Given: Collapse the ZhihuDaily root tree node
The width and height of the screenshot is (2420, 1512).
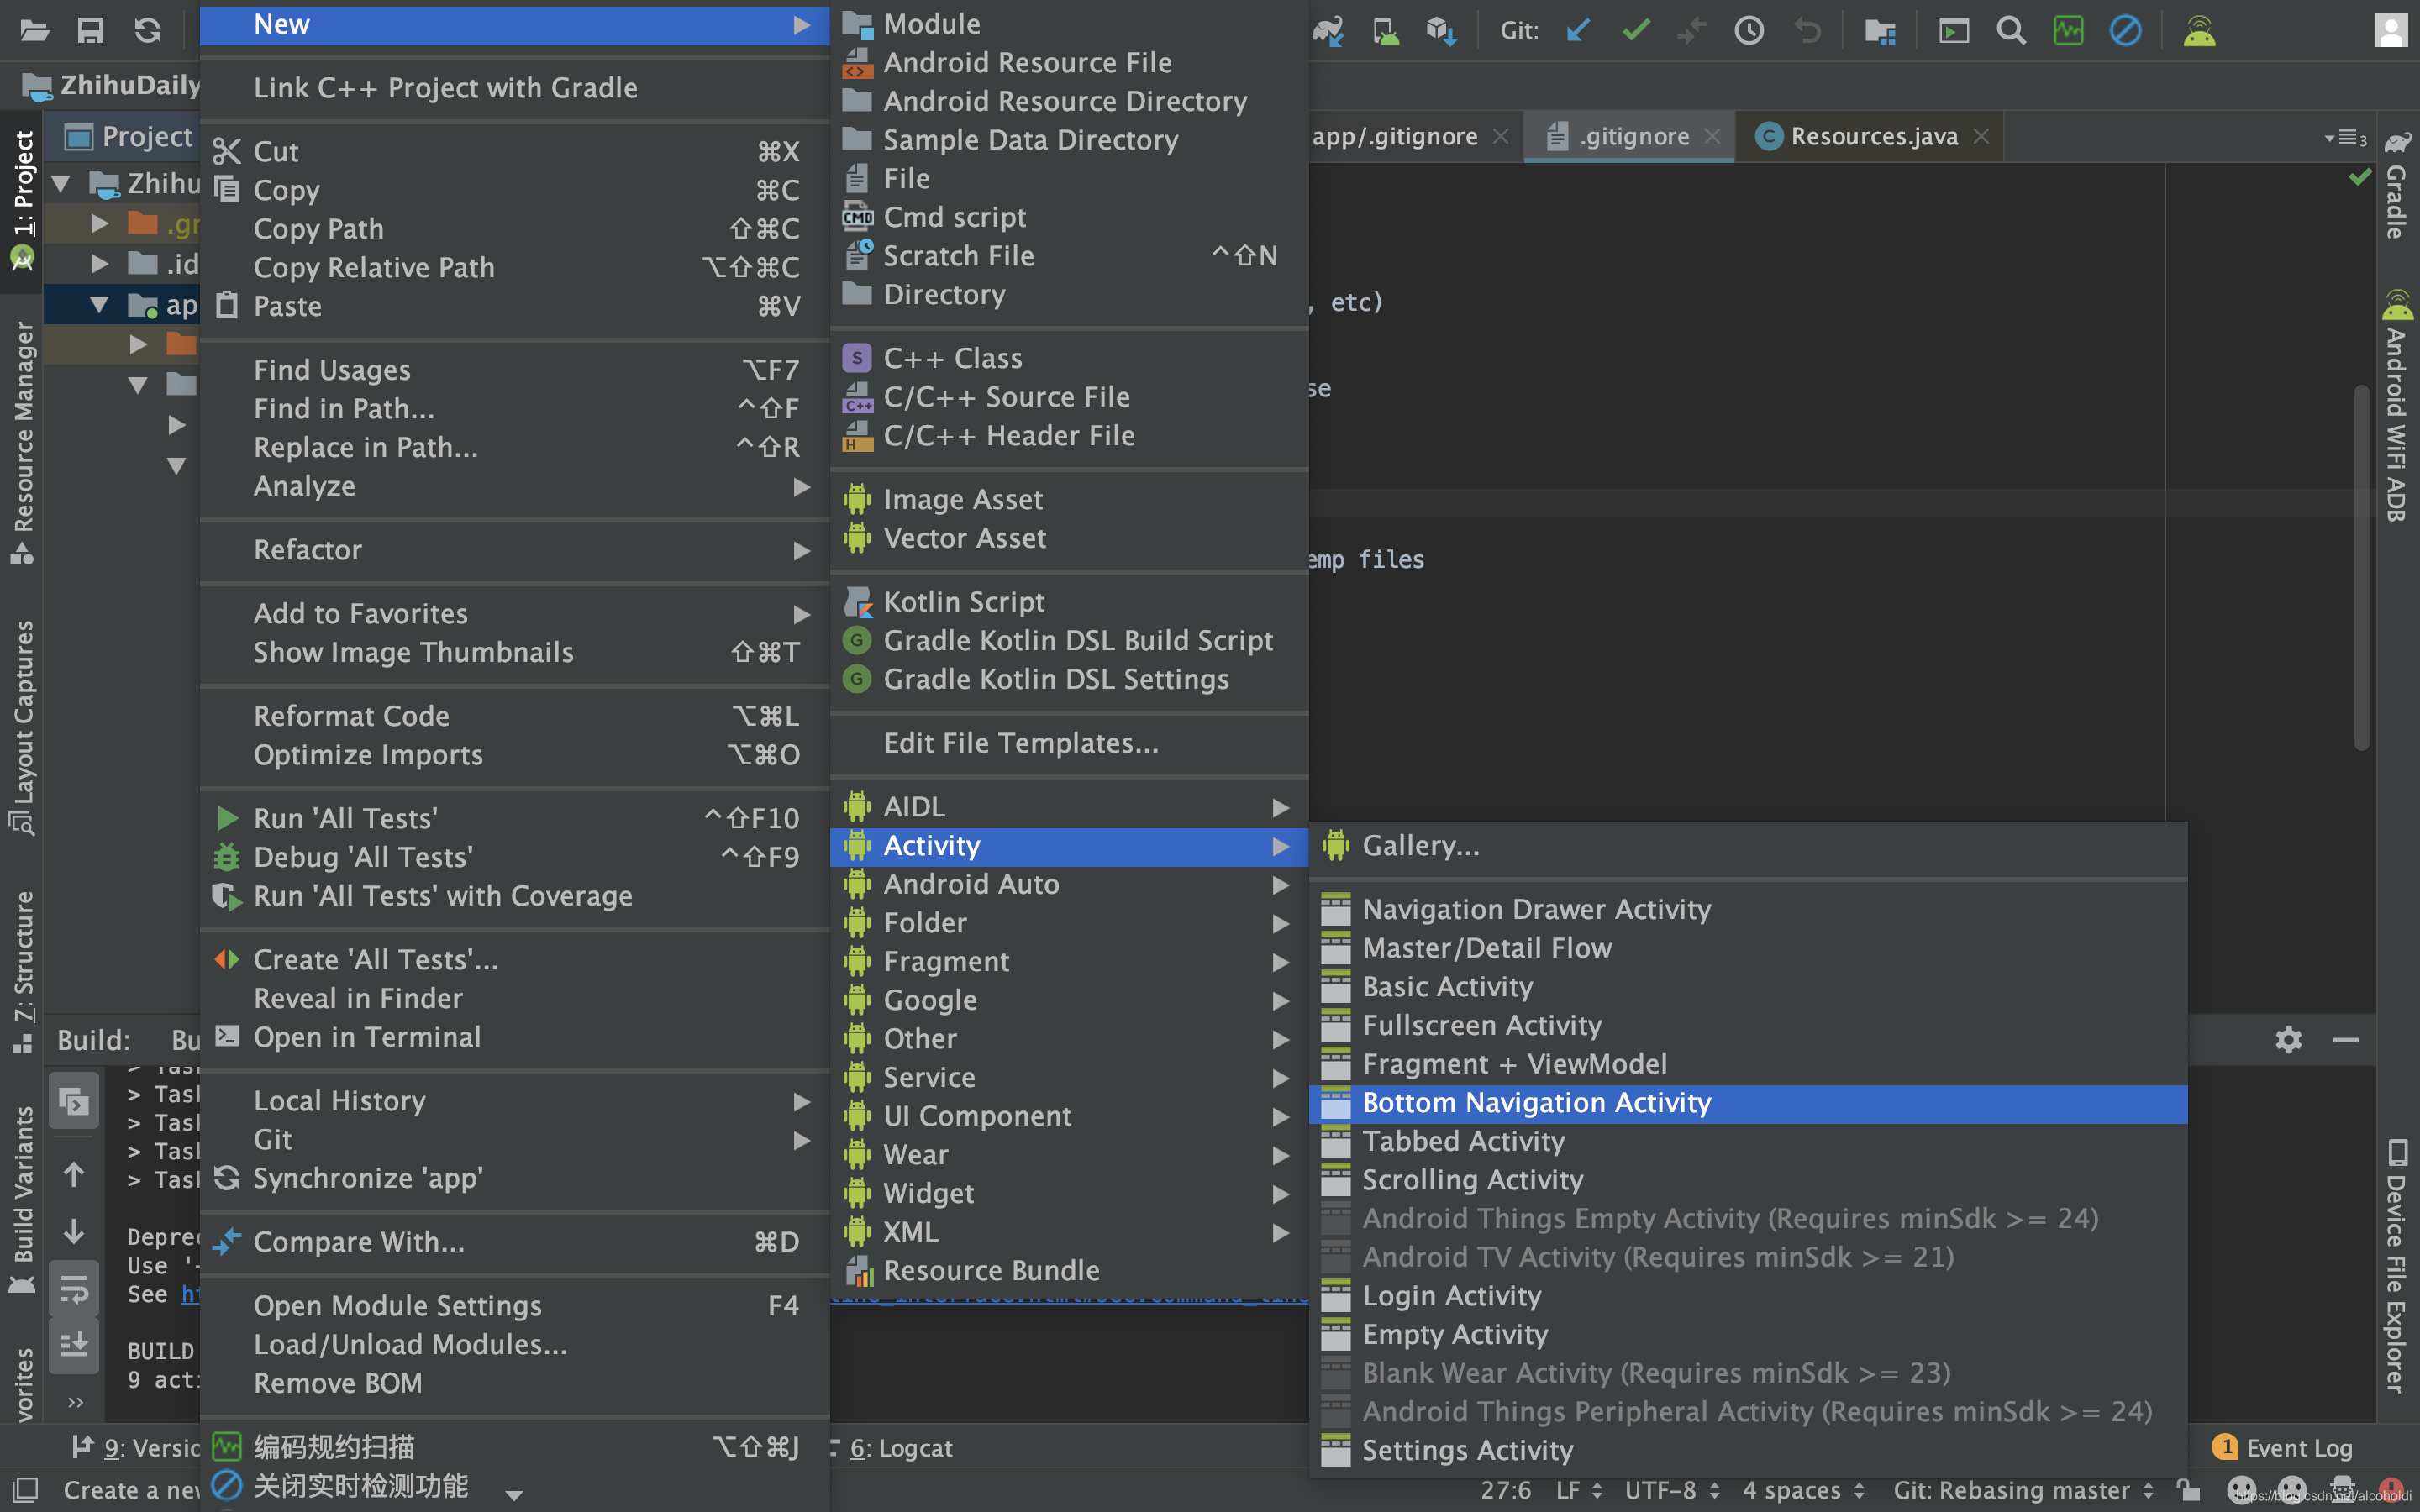Looking at the screenshot, I should [x=61, y=183].
